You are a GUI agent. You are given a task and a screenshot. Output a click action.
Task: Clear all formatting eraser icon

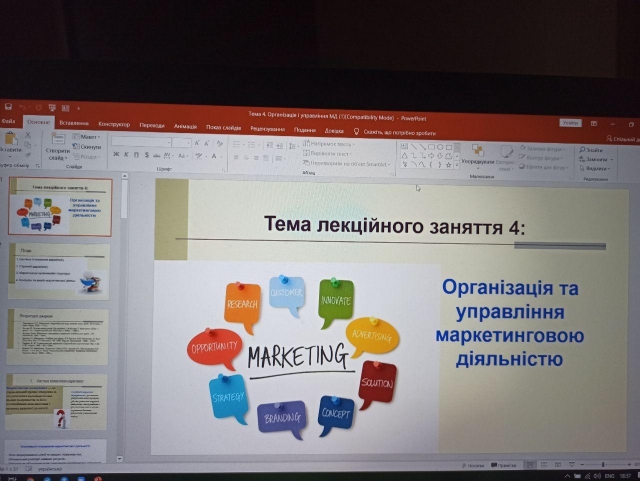[x=220, y=143]
